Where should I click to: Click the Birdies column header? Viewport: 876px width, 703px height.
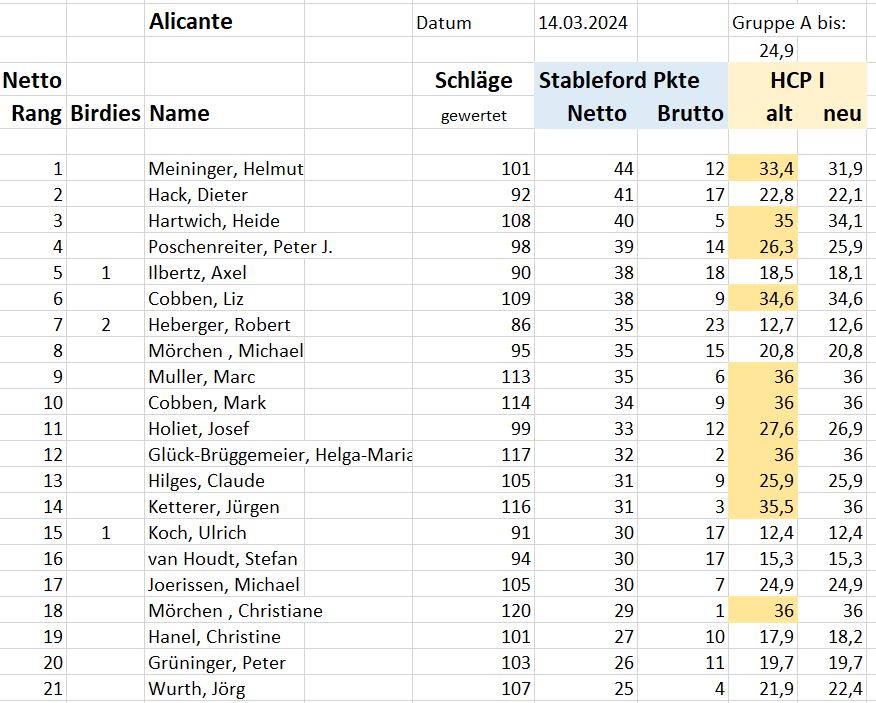[105, 113]
